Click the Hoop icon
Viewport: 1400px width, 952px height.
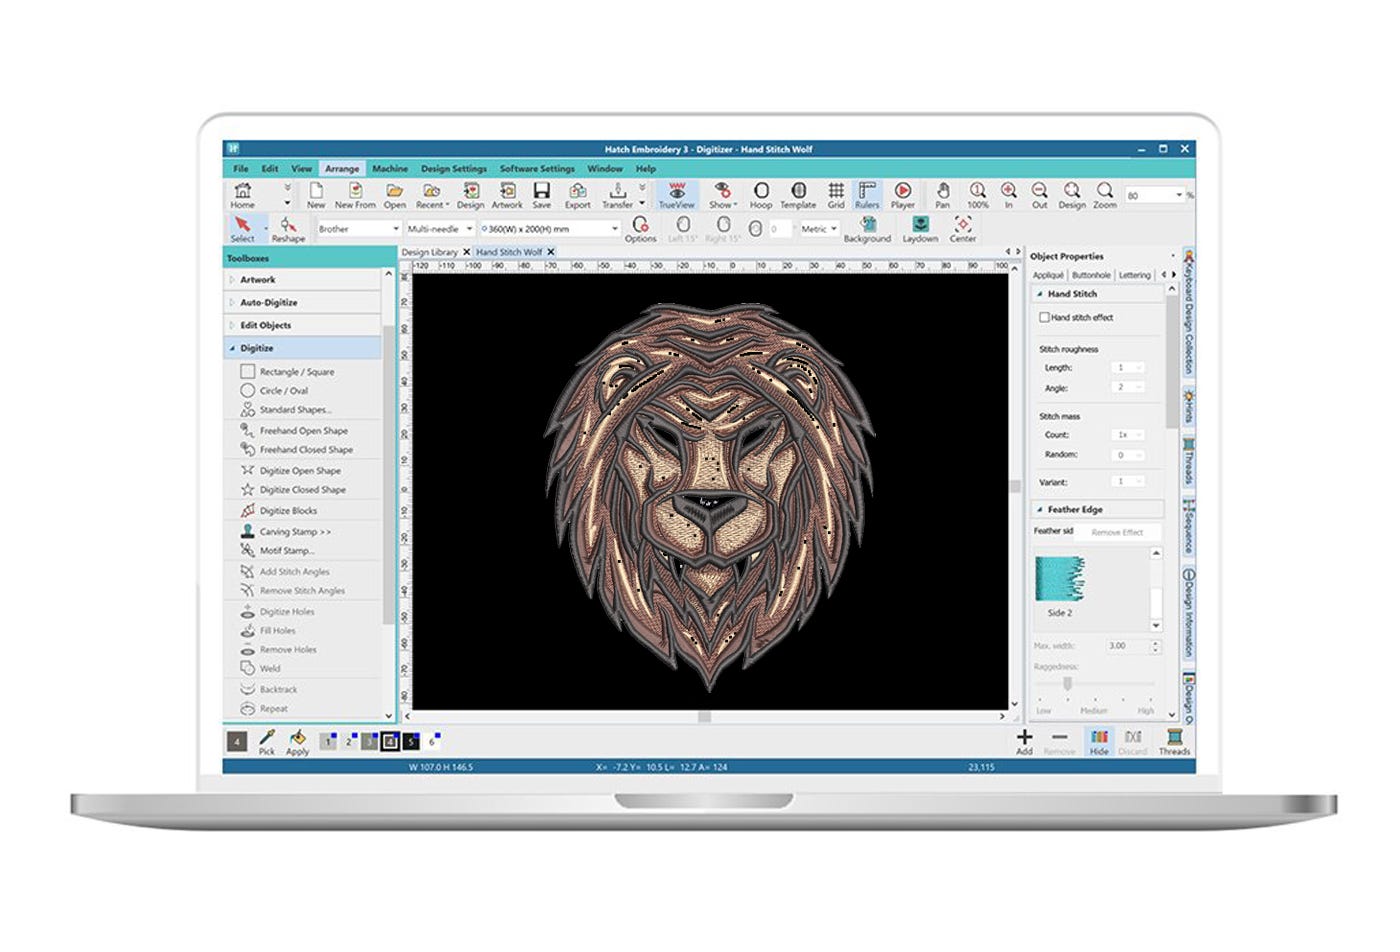tap(761, 194)
